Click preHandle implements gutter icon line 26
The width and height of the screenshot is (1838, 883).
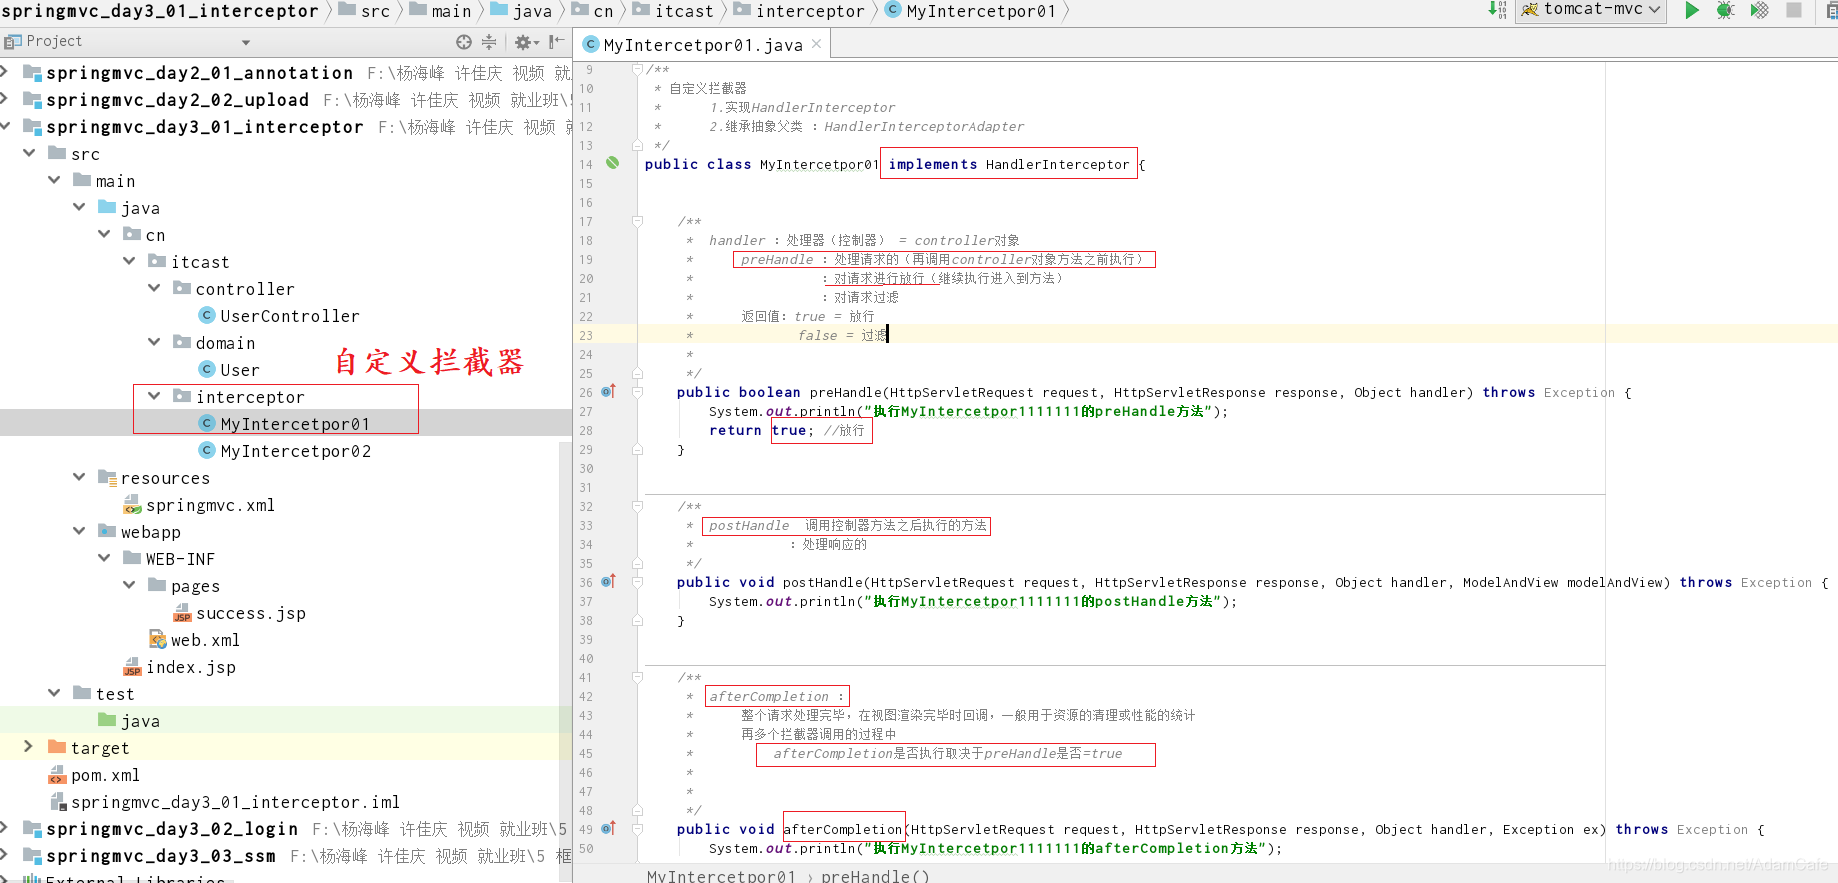pyautogui.click(x=608, y=391)
